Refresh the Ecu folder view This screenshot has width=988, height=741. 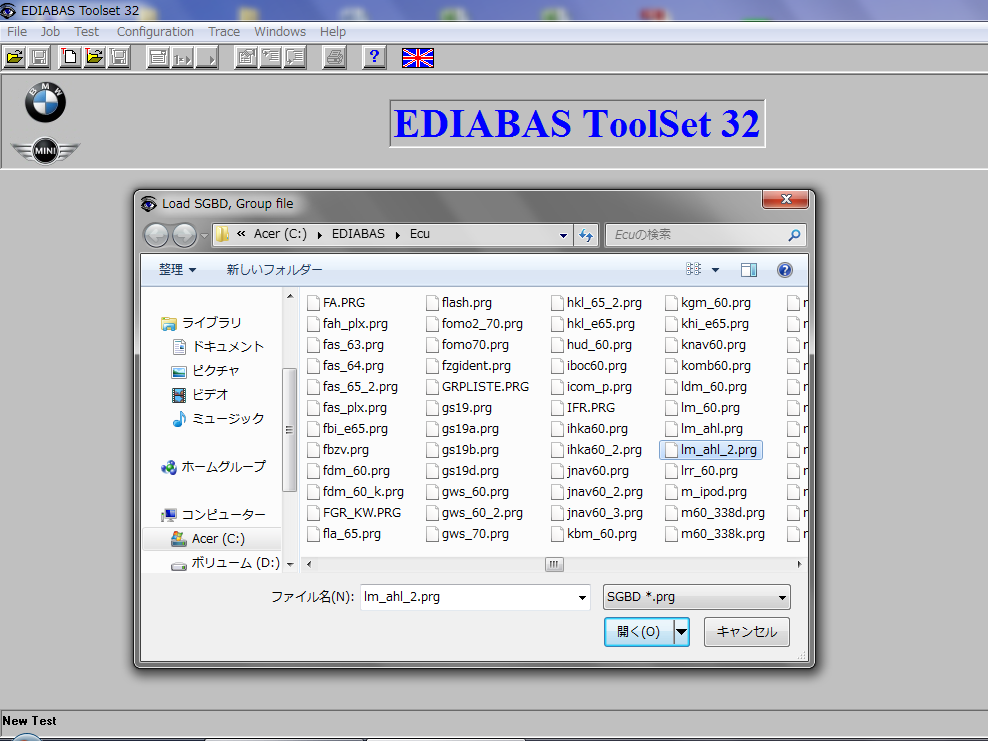tap(586, 235)
